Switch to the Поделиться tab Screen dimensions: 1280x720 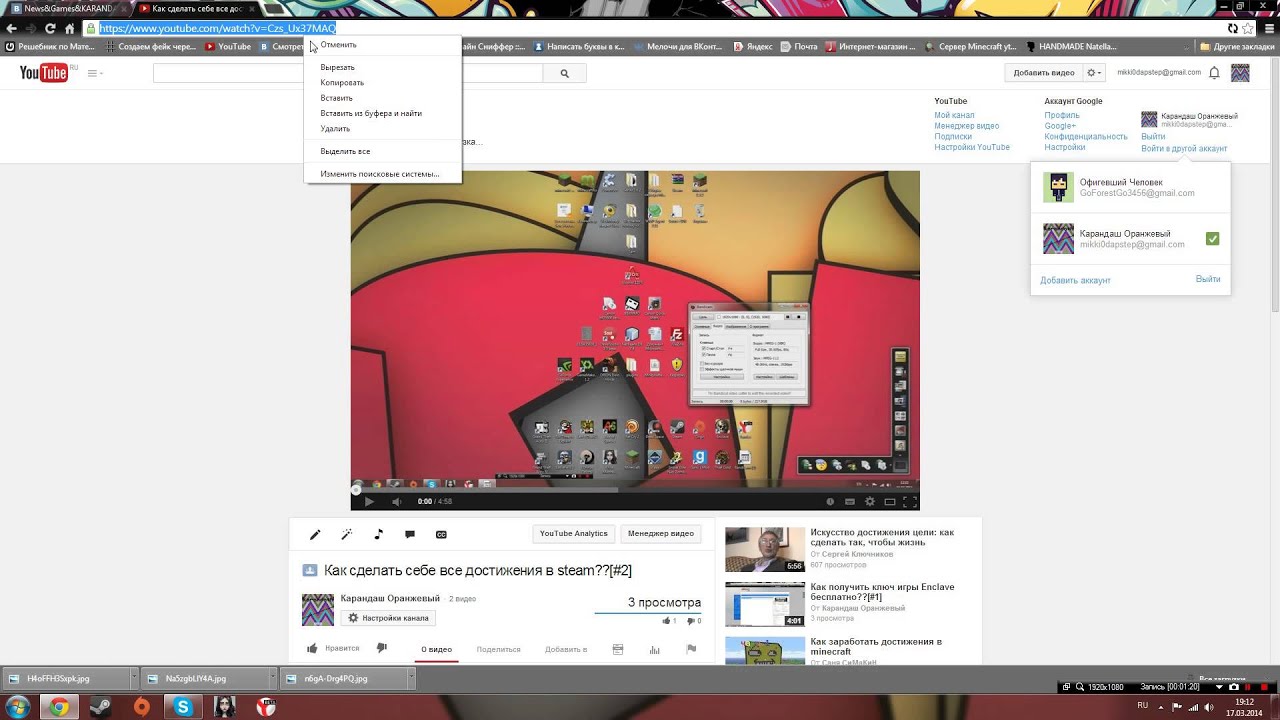tap(499, 650)
